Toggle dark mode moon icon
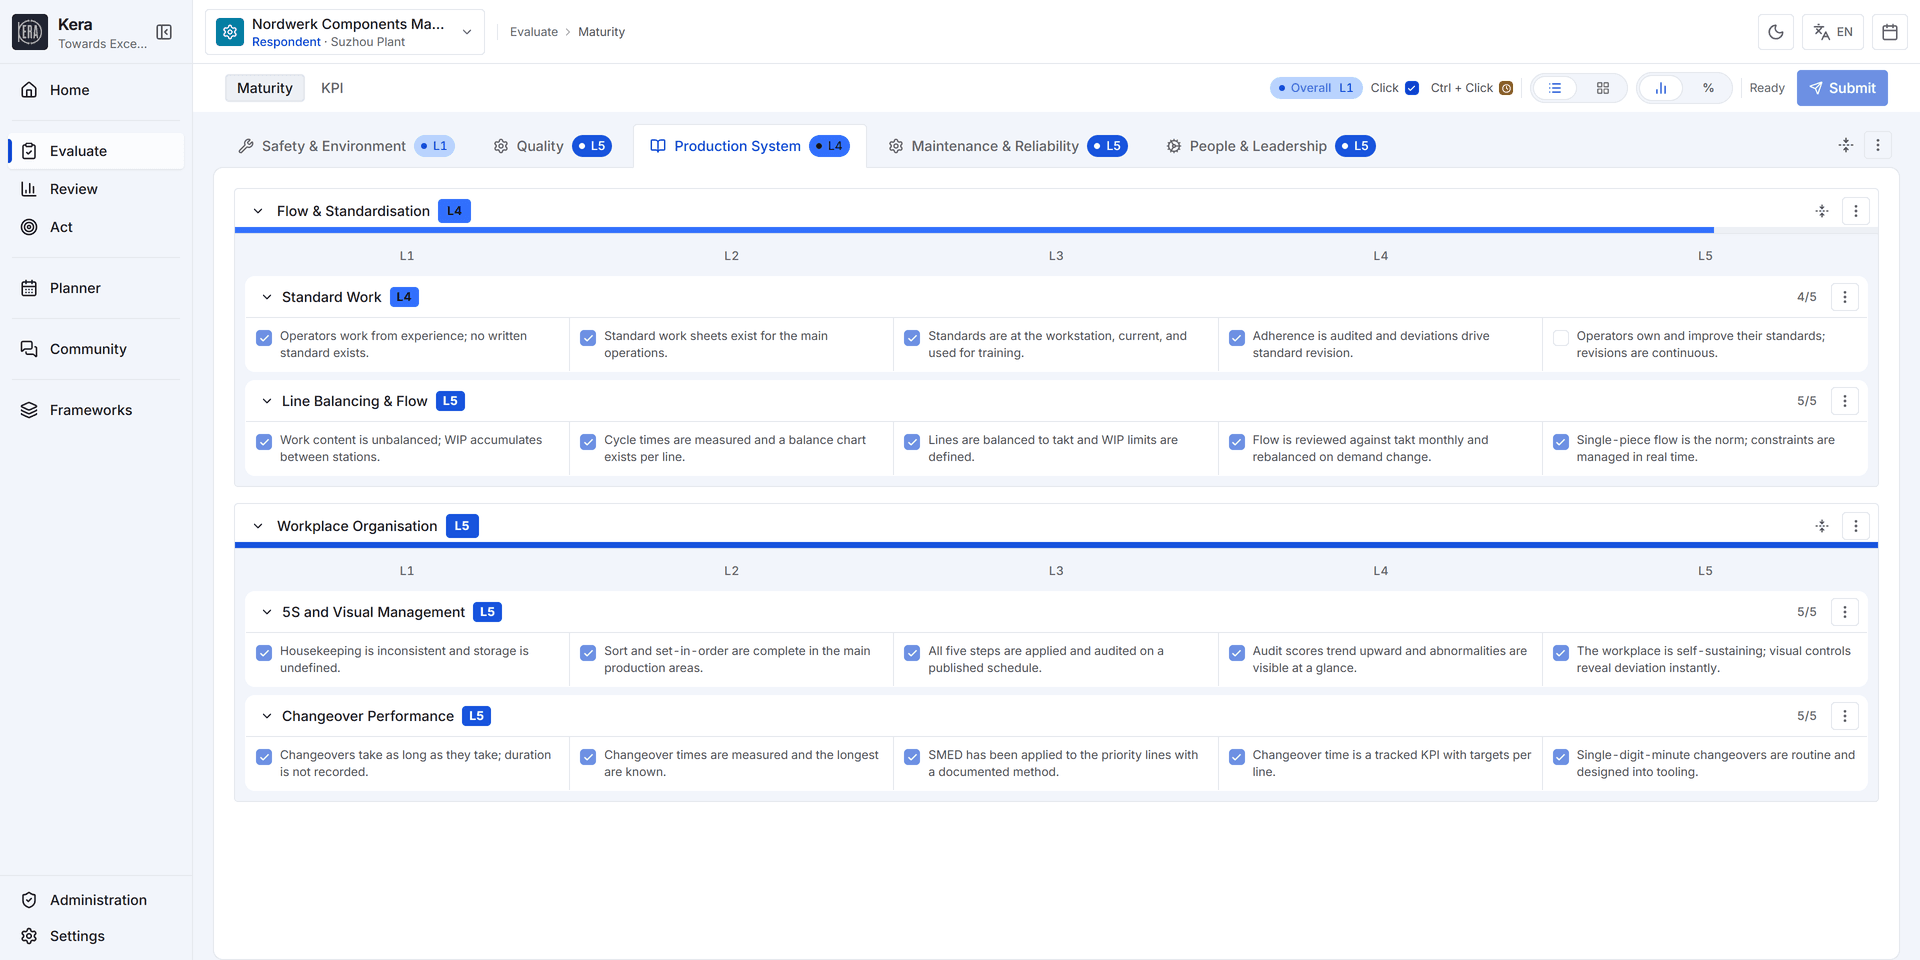The image size is (1920, 960). [1775, 32]
